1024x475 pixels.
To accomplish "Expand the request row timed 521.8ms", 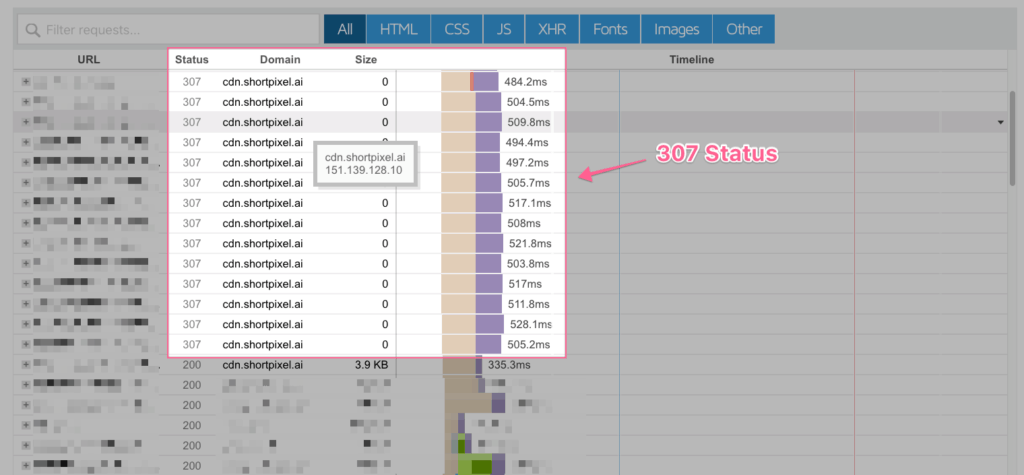I will 26,243.
